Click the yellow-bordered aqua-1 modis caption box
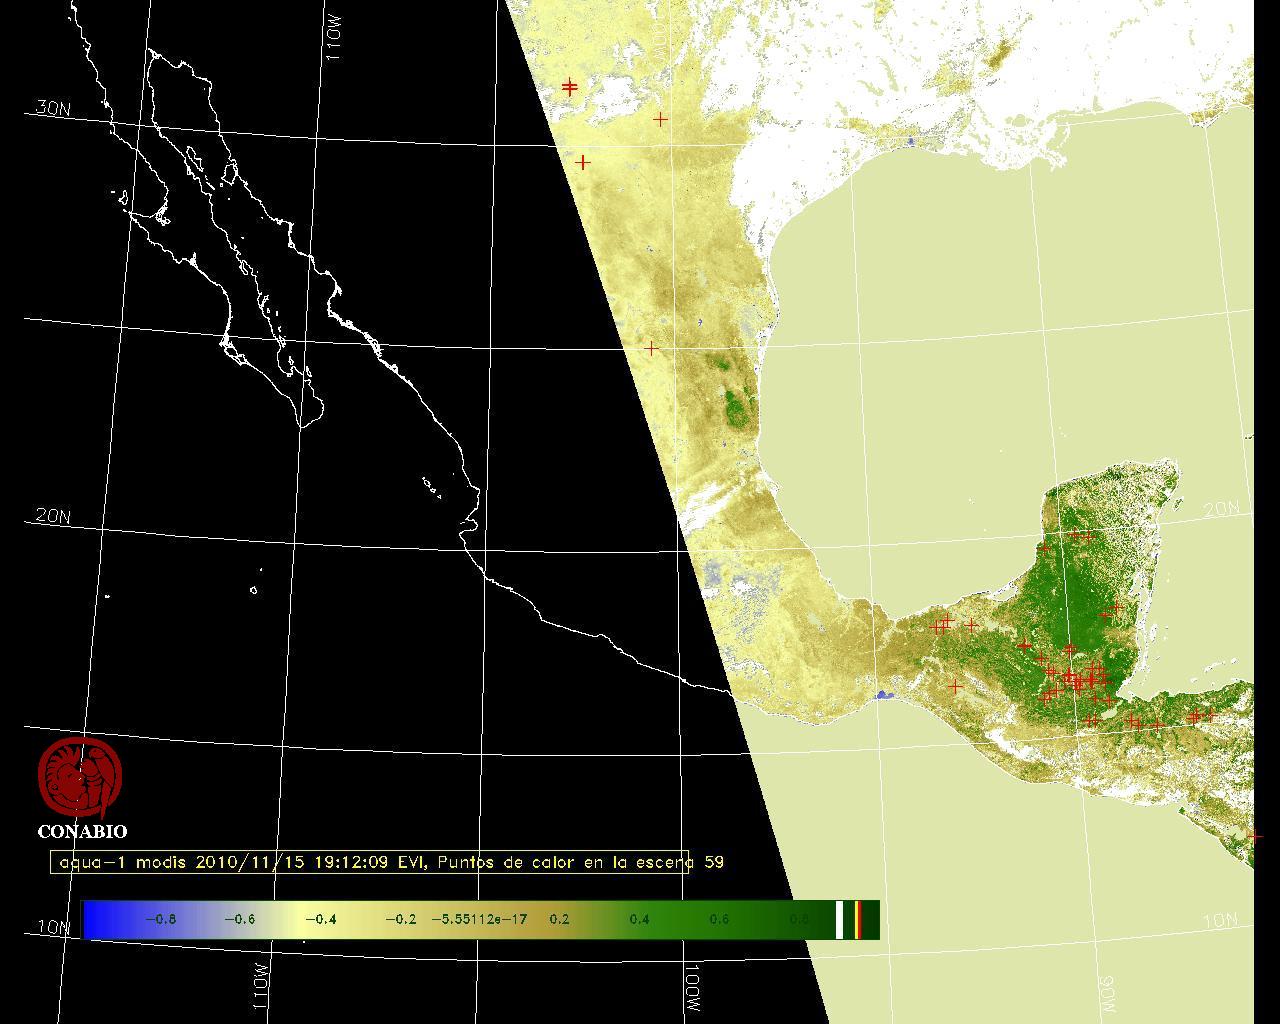Image resolution: width=1280 pixels, height=1024 pixels. coord(370,862)
